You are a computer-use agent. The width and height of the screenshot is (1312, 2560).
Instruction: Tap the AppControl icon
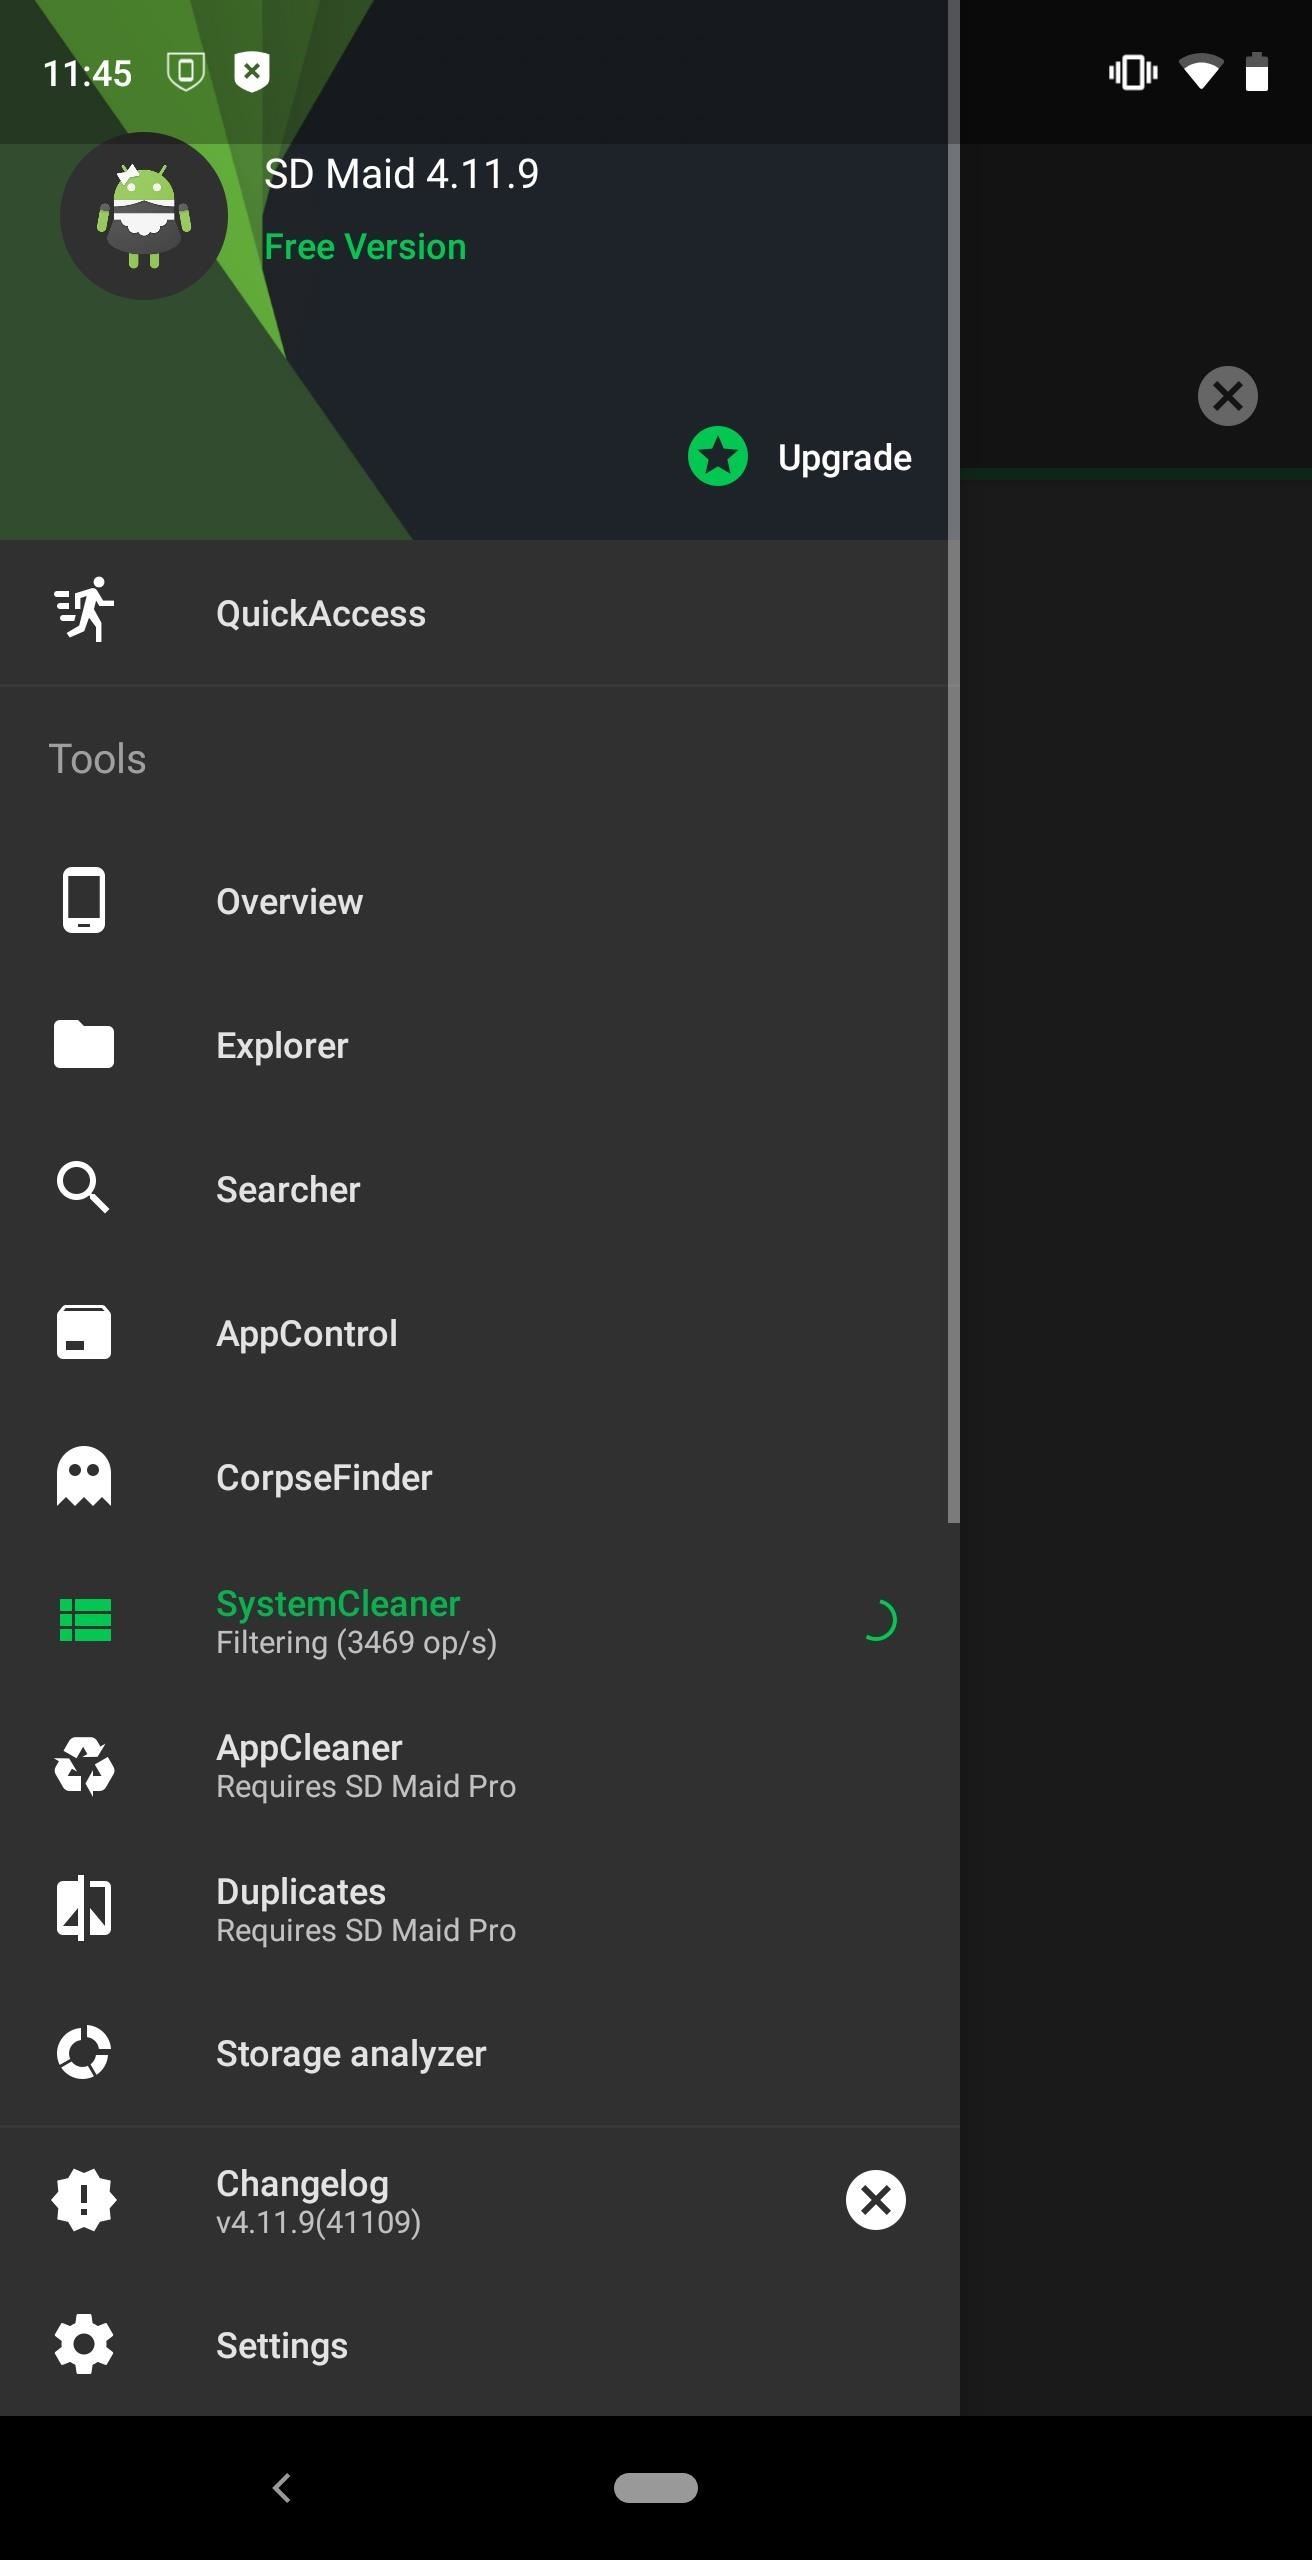coord(84,1332)
